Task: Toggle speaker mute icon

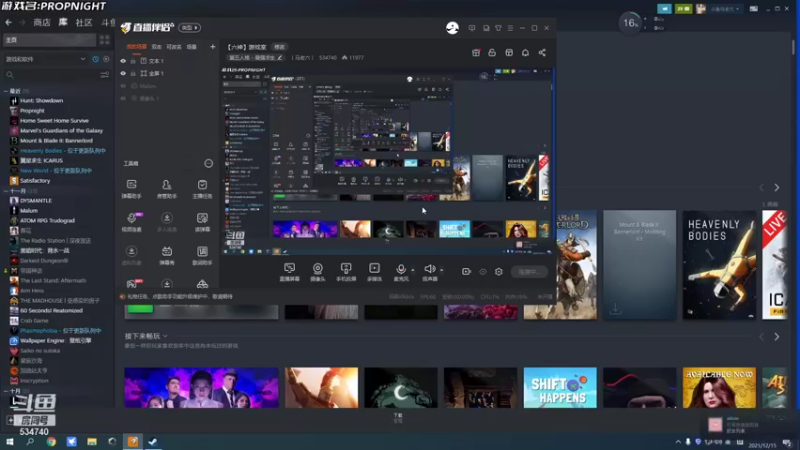Action: coord(430,269)
